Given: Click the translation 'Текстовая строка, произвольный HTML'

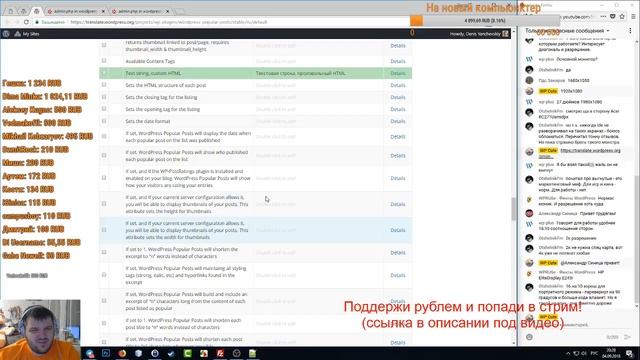Looking at the screenshot, I should point(300,73).
